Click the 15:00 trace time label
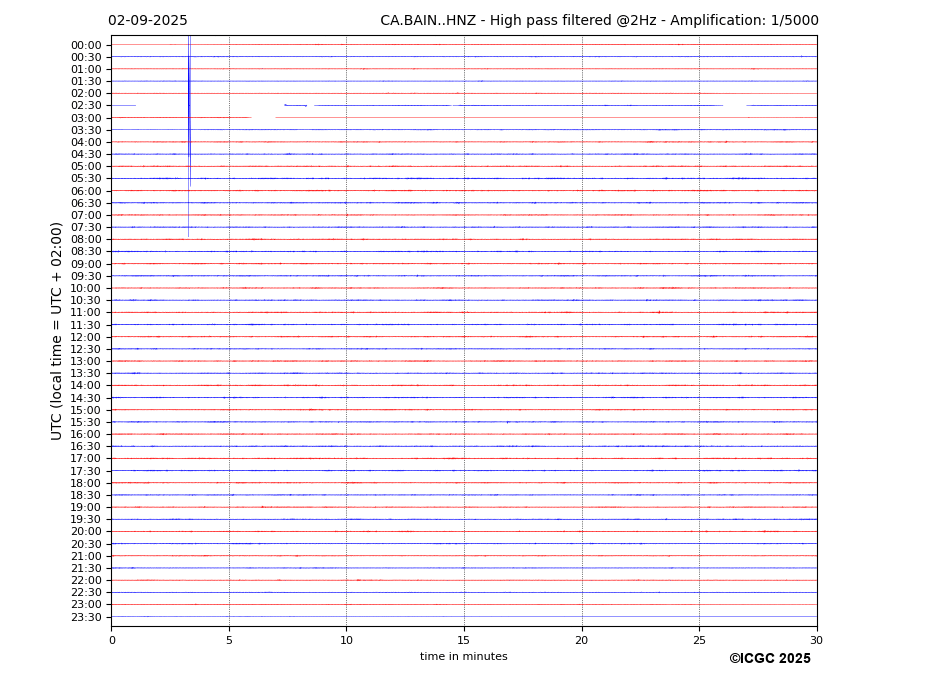Viewport: 927px width, 696px height. [86, 410]
